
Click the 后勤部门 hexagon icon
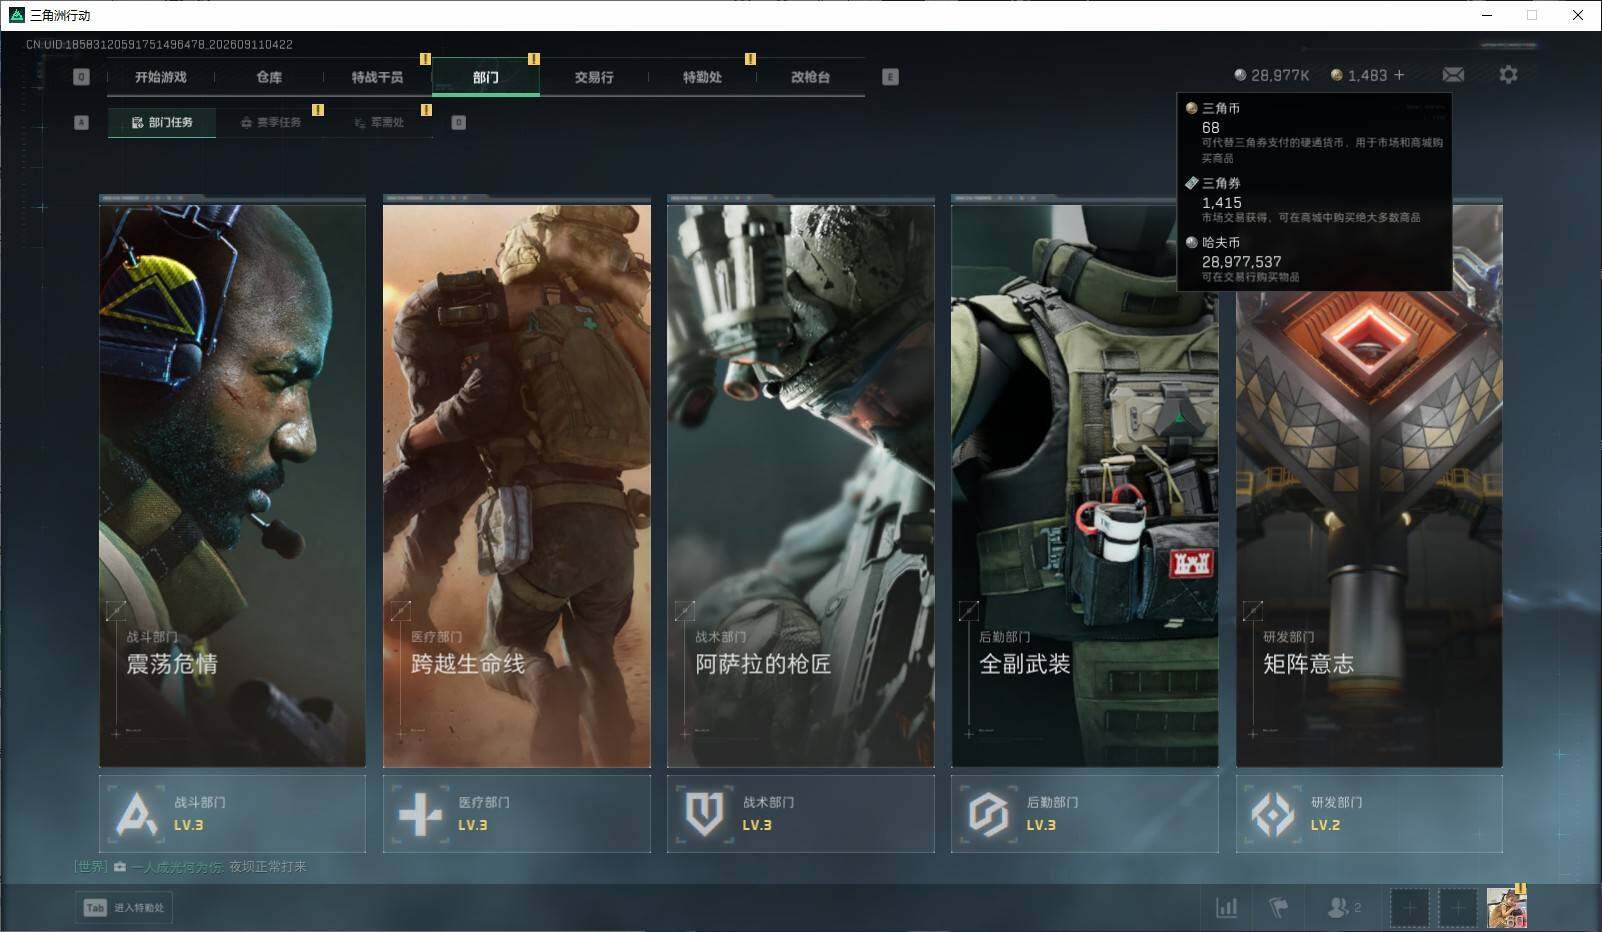point(988,814)
